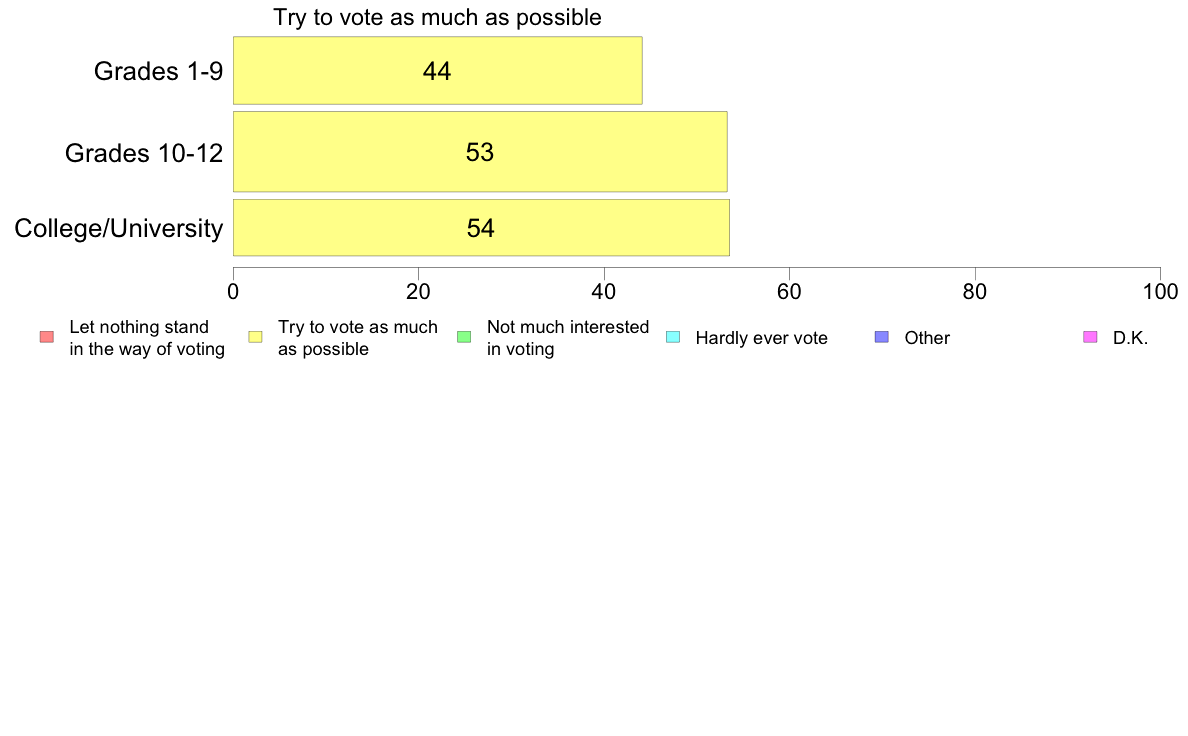Click the 'Not much interested in voting' legend text

tap(567, 338)
